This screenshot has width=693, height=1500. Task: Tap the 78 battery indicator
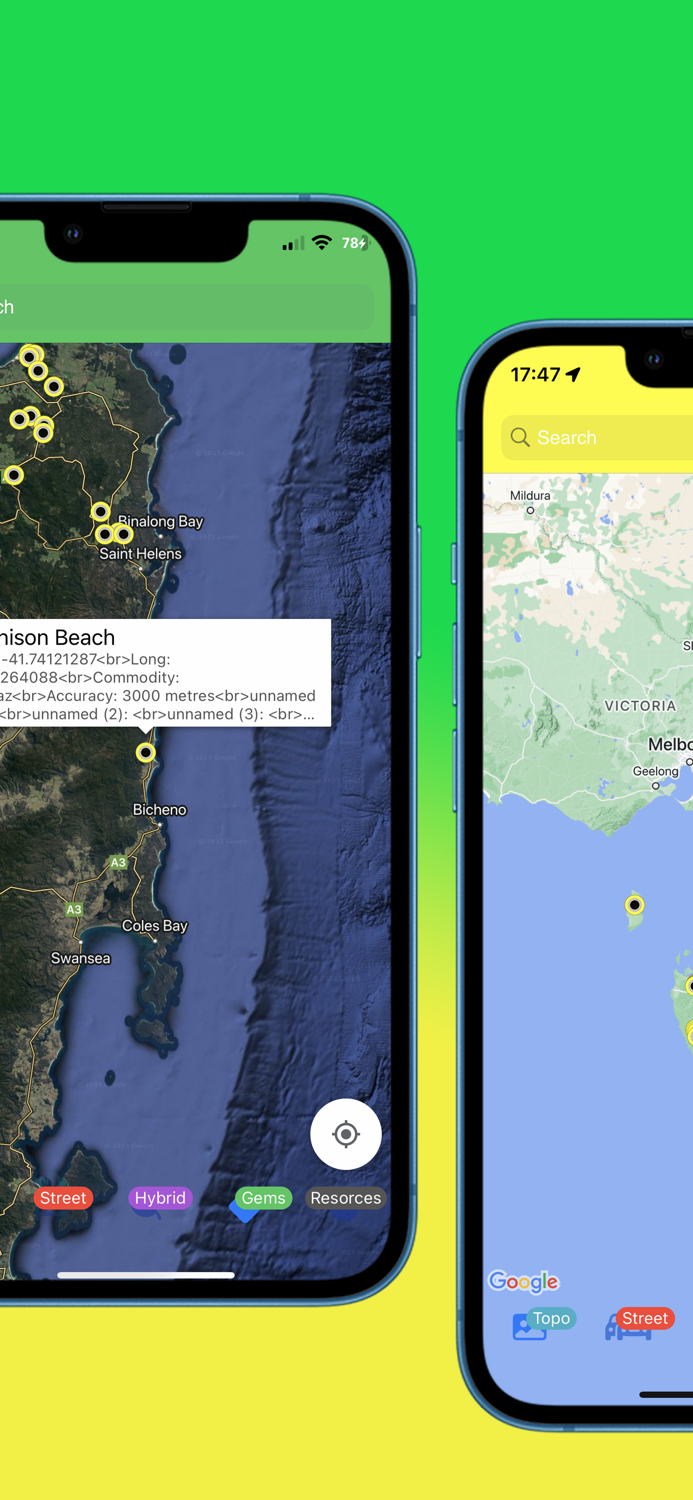(x=356, y=243)
